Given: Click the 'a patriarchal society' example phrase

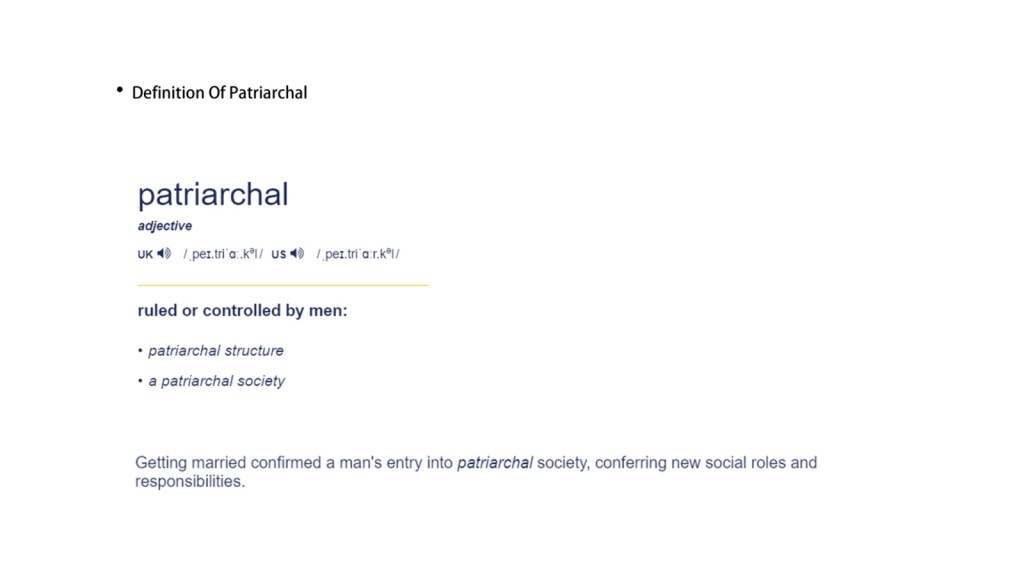Looking at the screenshot, I should click(217, 381).
